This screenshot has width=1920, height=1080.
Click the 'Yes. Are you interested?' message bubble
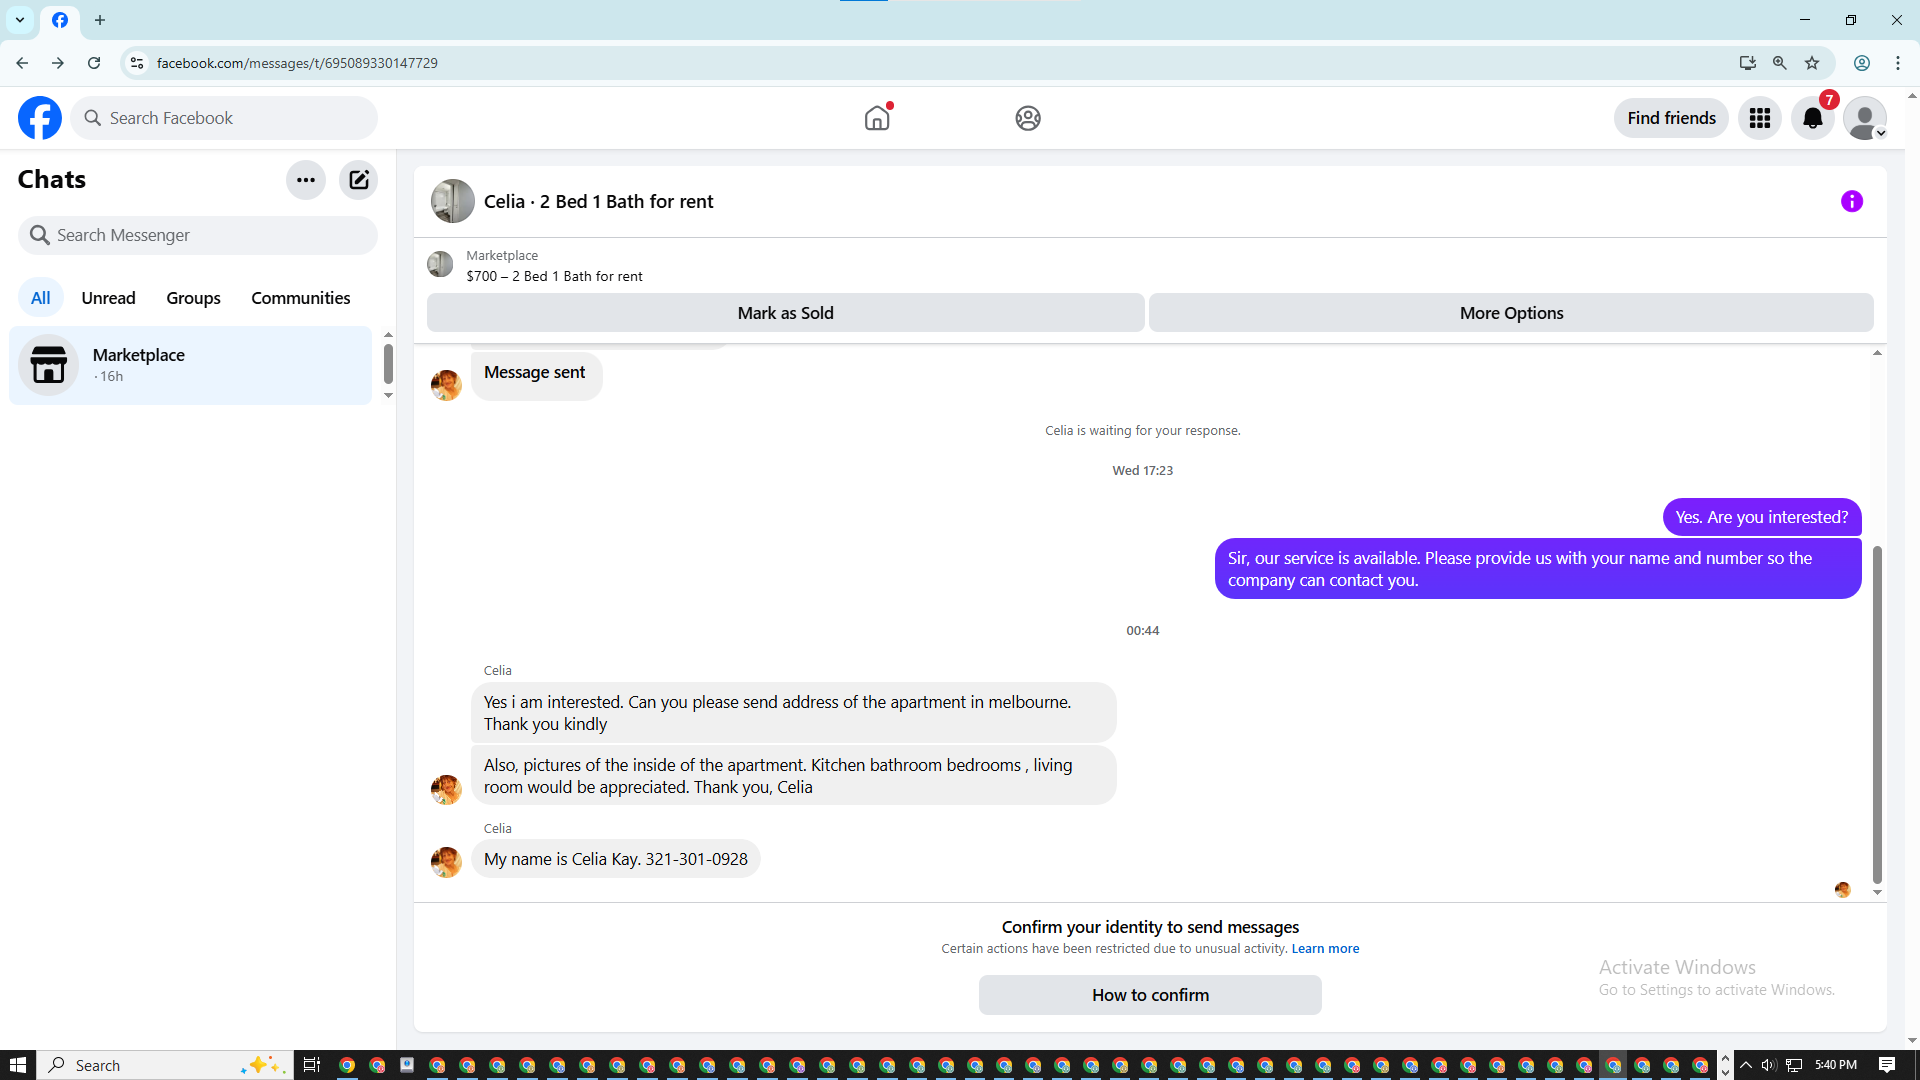click(x=1762, y=517)
